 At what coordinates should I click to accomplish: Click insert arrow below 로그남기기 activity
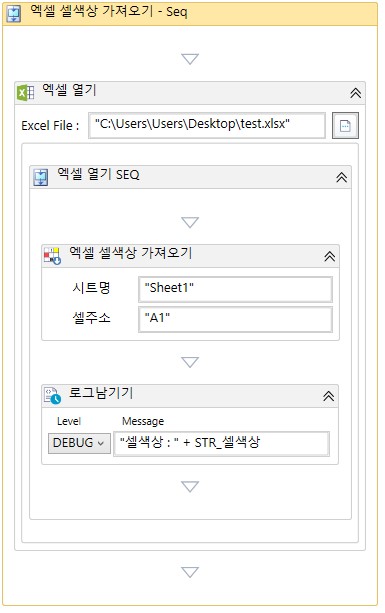[x=190, y=486]
